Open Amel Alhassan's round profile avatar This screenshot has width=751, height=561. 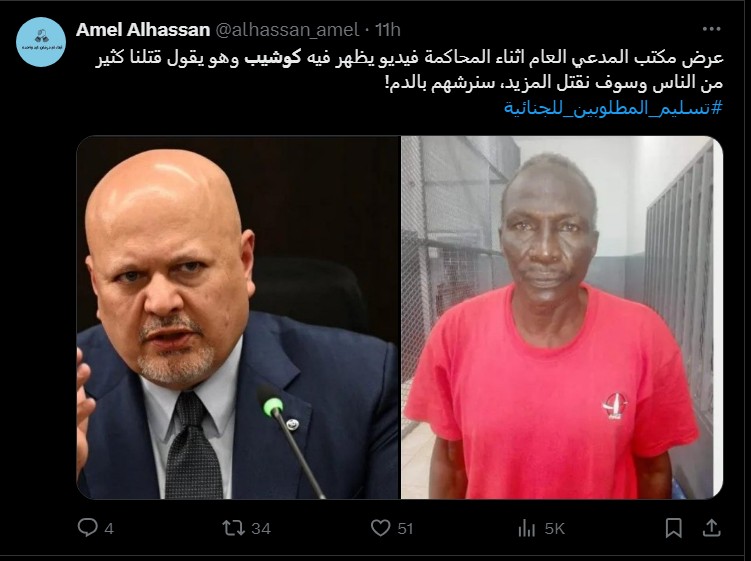click(41, 42)
